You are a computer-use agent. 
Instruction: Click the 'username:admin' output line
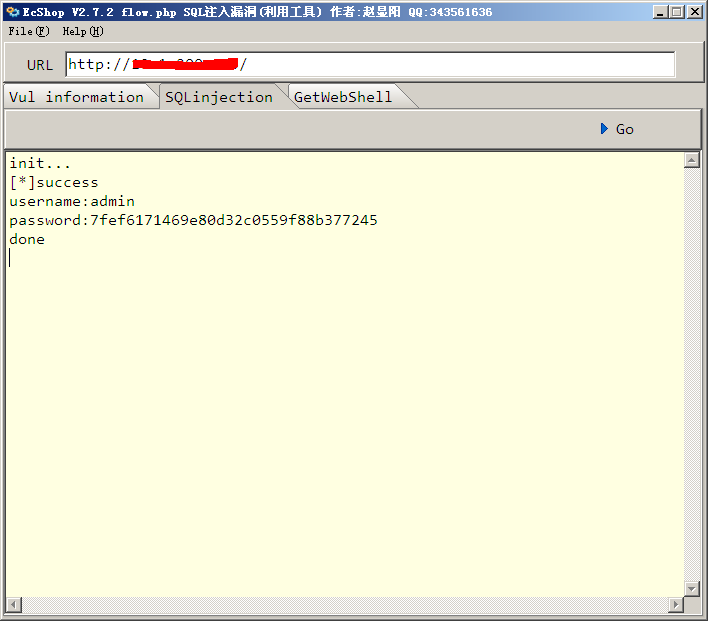(72, 201)
